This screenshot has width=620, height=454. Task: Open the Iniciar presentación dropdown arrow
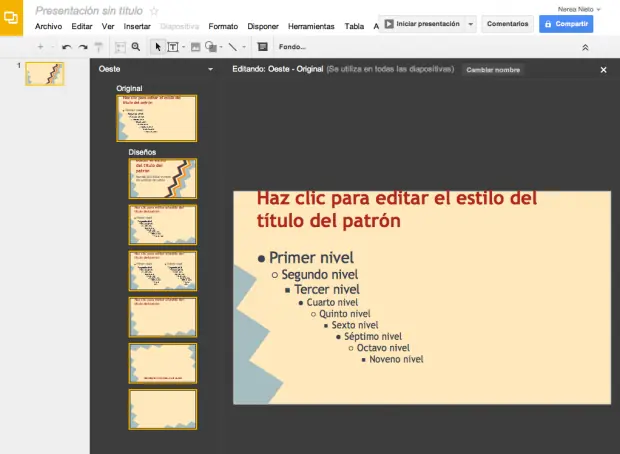[471, 23]
